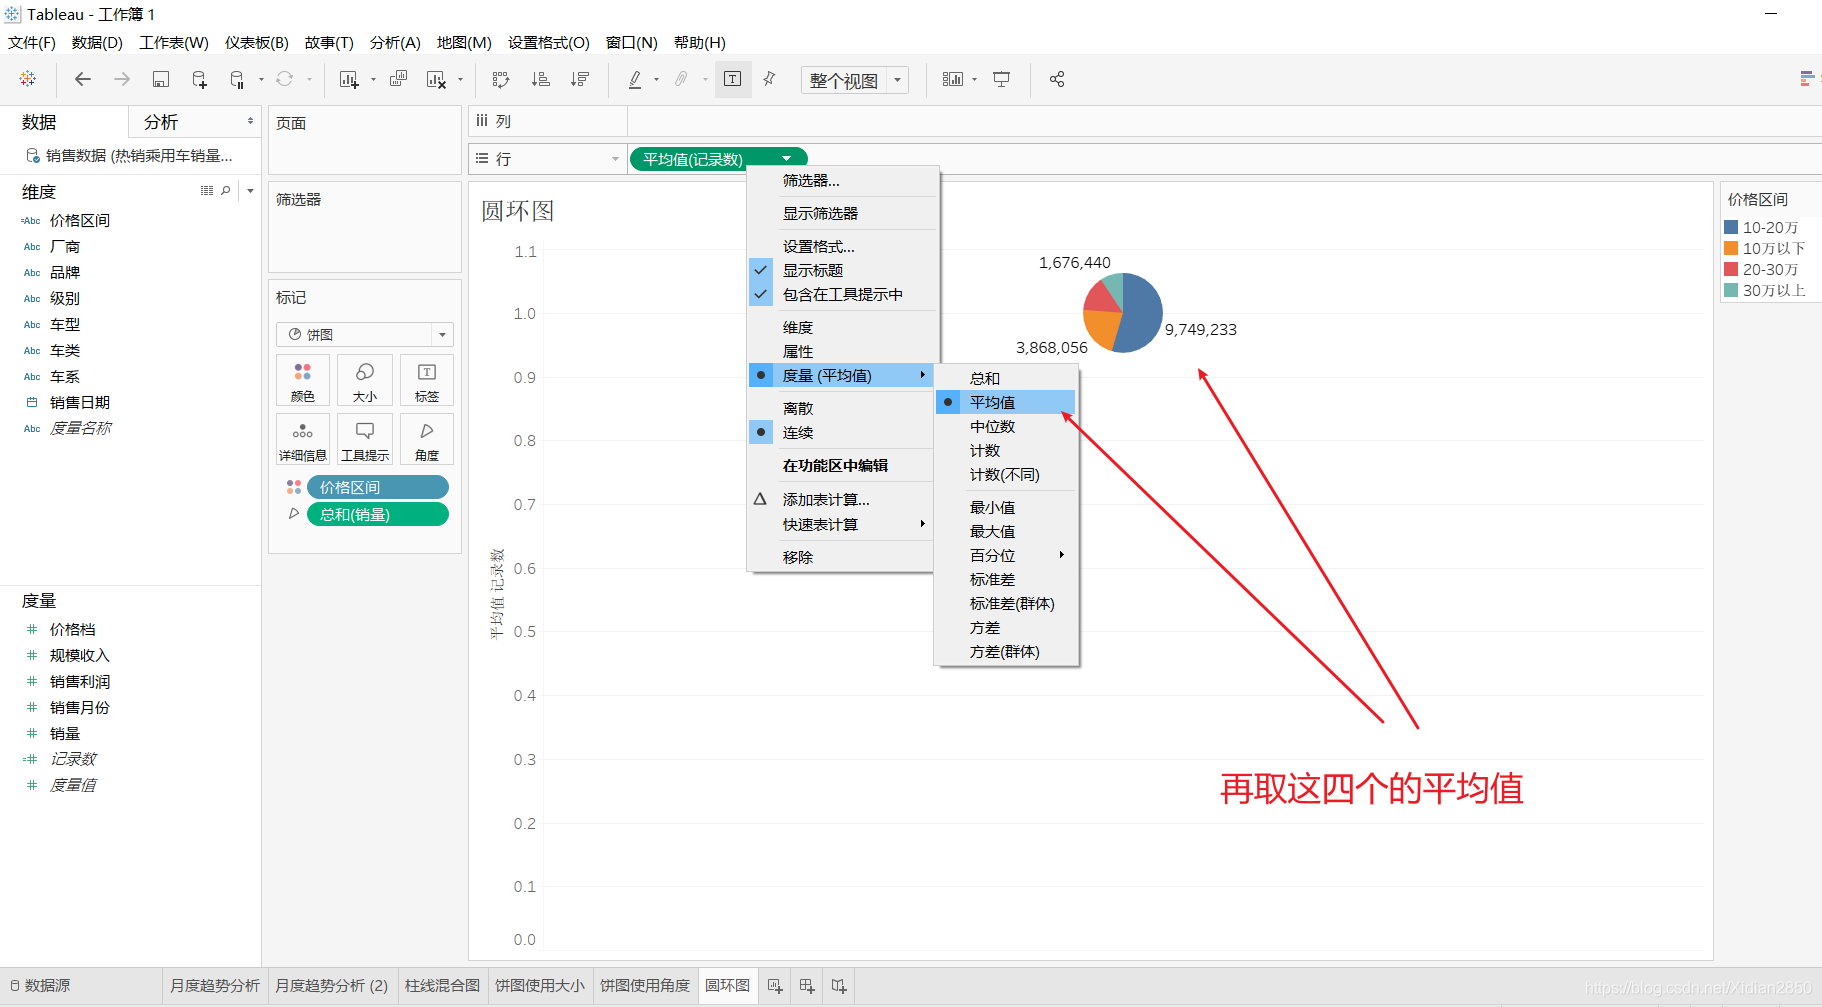The image size is (1822, 1007).
Task: Choose 总和 aggregation in submenu
Action: pyautogui.click(x=1005, y=379)
